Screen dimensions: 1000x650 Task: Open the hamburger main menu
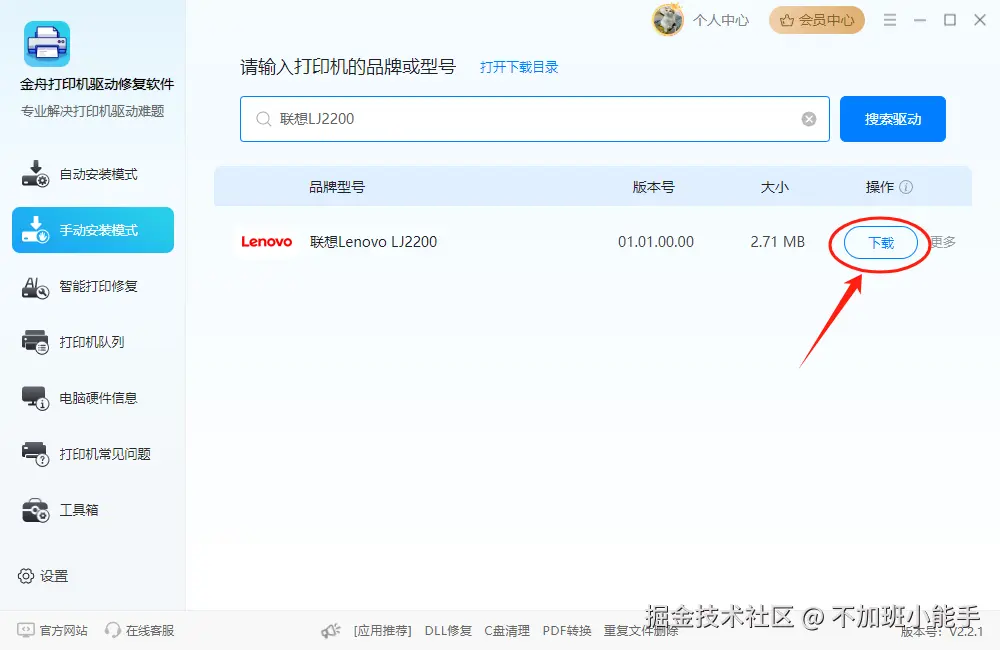coord(890,20)
